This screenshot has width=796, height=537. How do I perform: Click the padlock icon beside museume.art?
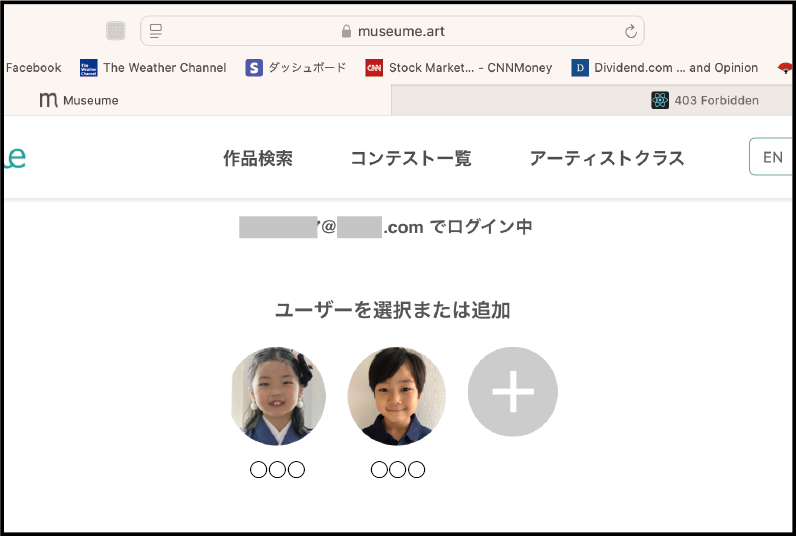click(346, 31)
